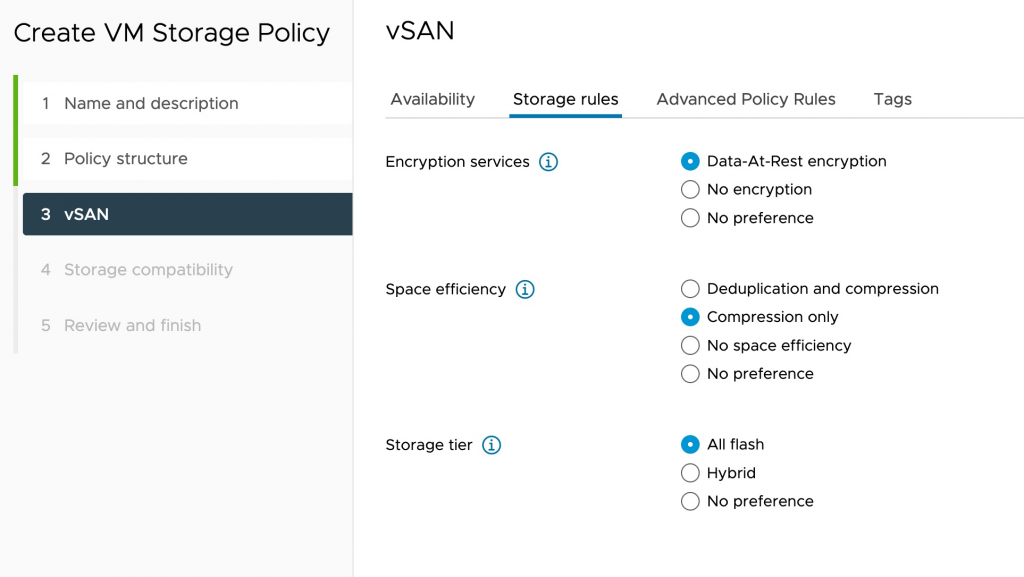The image size is (1024, 577).
Task: Open the Tags tab
Action: click(x=892, y=99)
